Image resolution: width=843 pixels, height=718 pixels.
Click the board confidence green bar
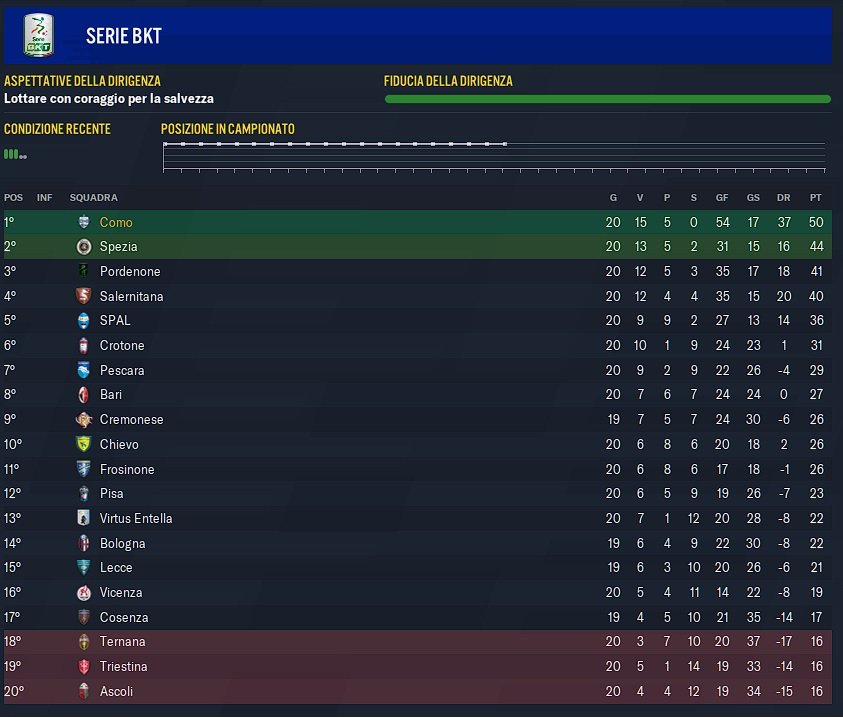608,99
